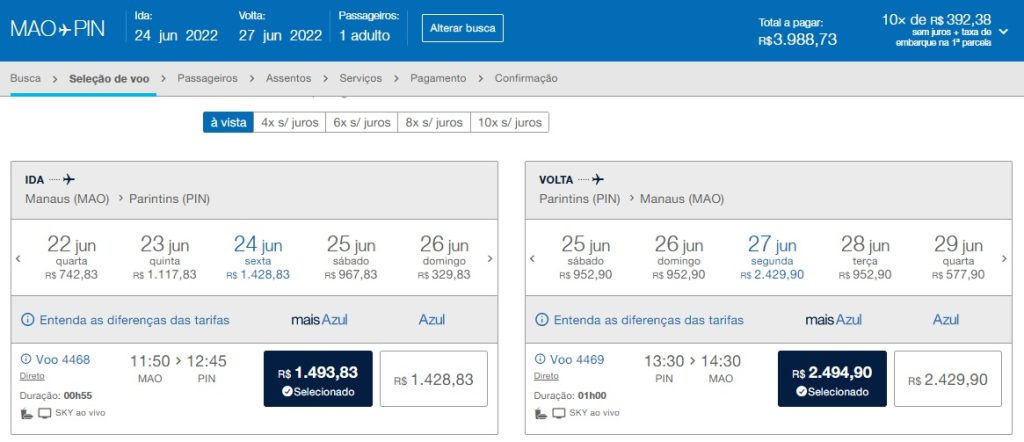Show later outbound dates with right arrow

[490, 259]
